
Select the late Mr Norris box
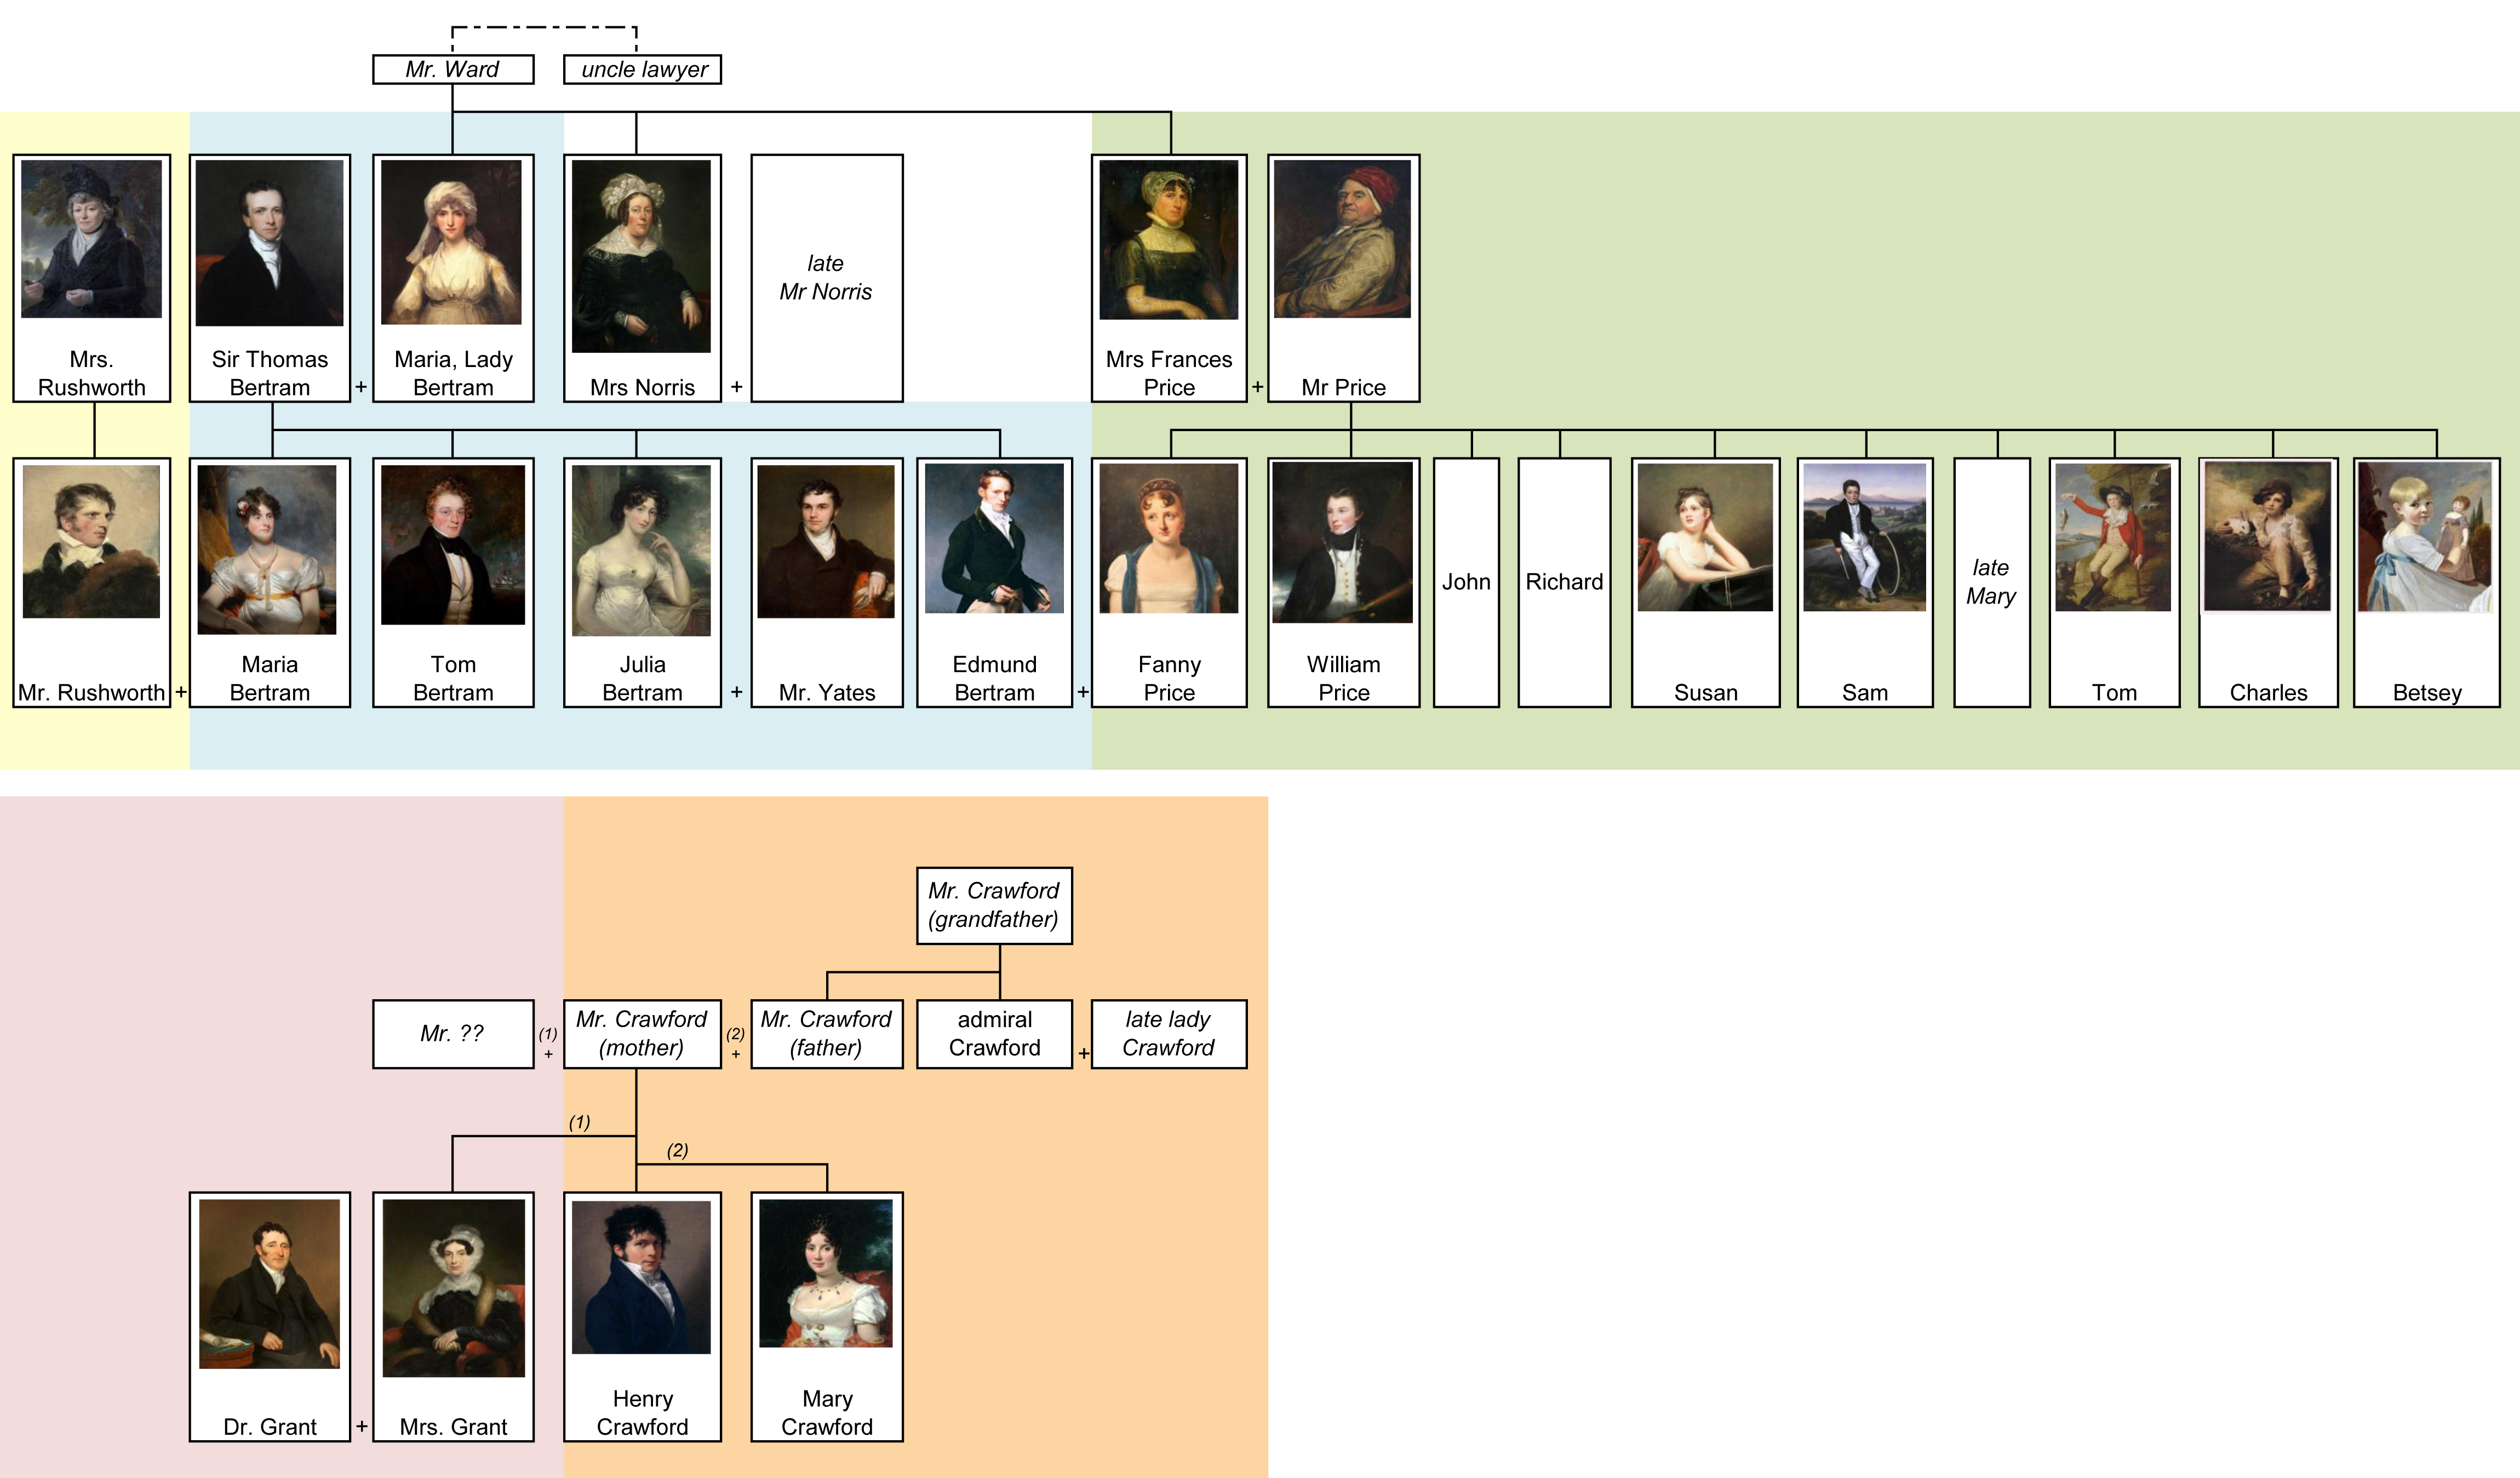(x=827, y=278)
